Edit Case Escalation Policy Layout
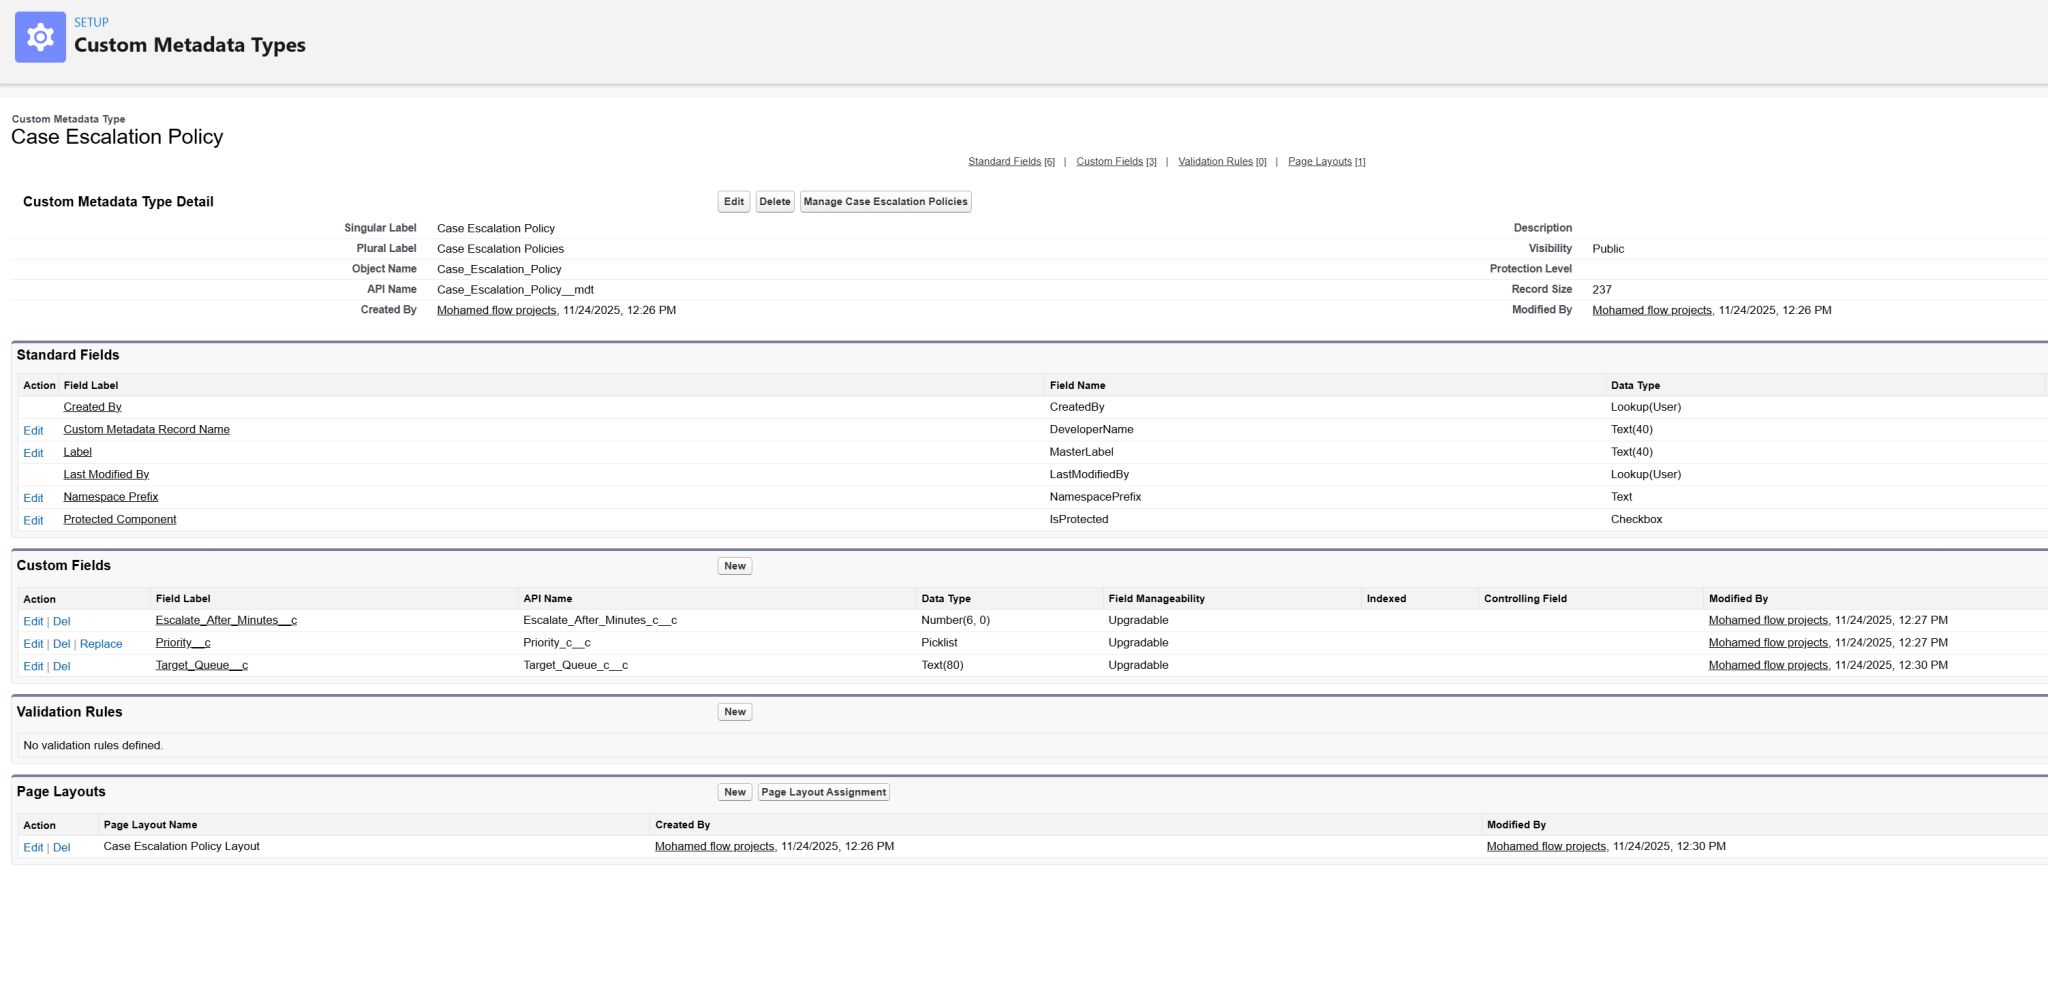Viewport: 2048px width, 989px height. point(33,847)
